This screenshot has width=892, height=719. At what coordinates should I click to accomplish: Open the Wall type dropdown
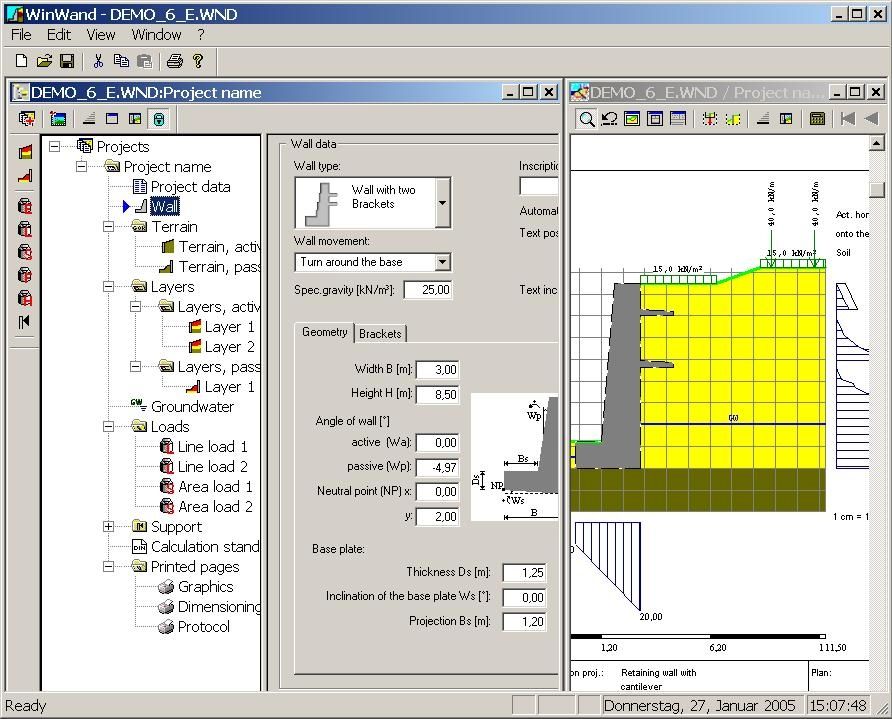(442, 203)
